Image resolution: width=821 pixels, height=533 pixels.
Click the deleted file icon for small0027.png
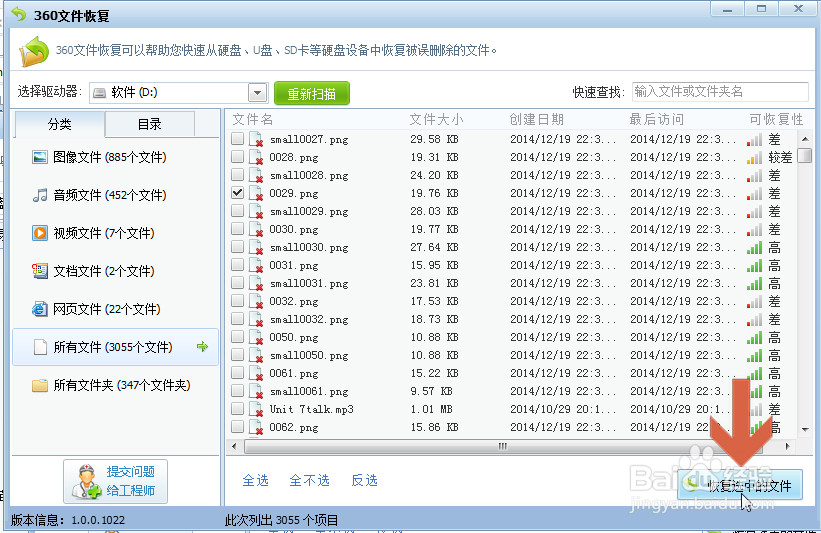[256, 140]
